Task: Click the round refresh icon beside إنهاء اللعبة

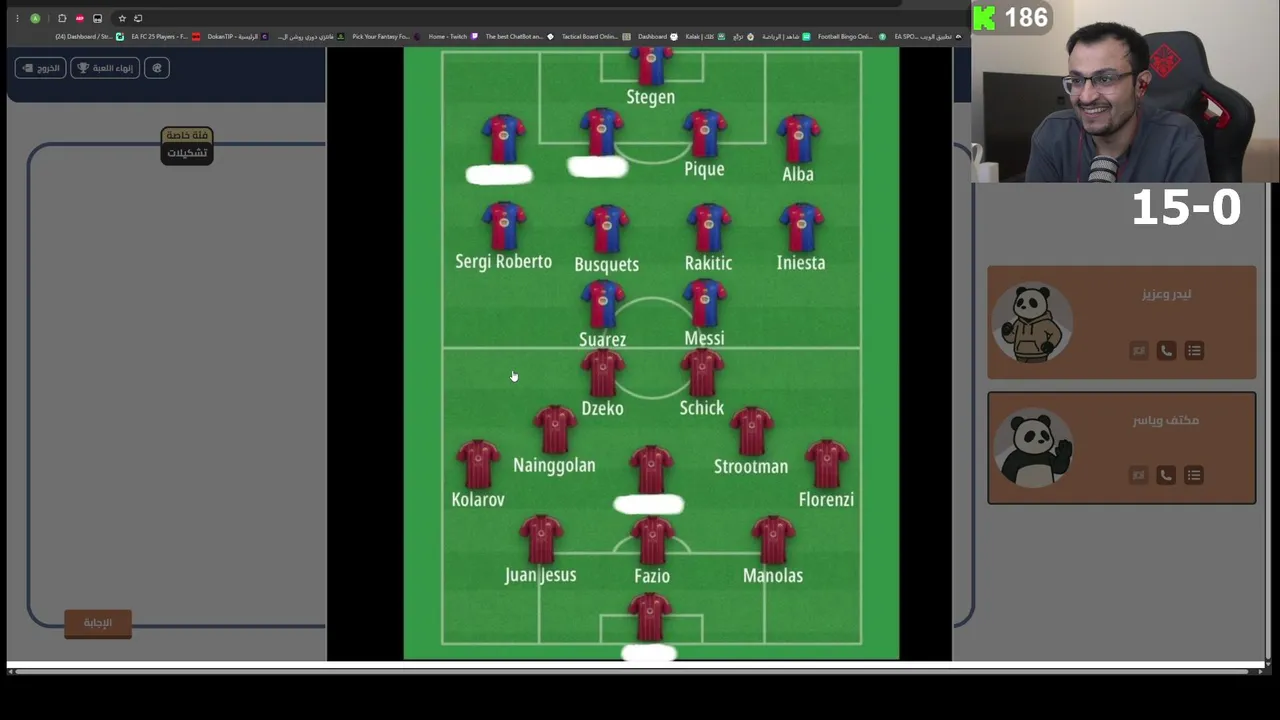Action: coord(157,68)
